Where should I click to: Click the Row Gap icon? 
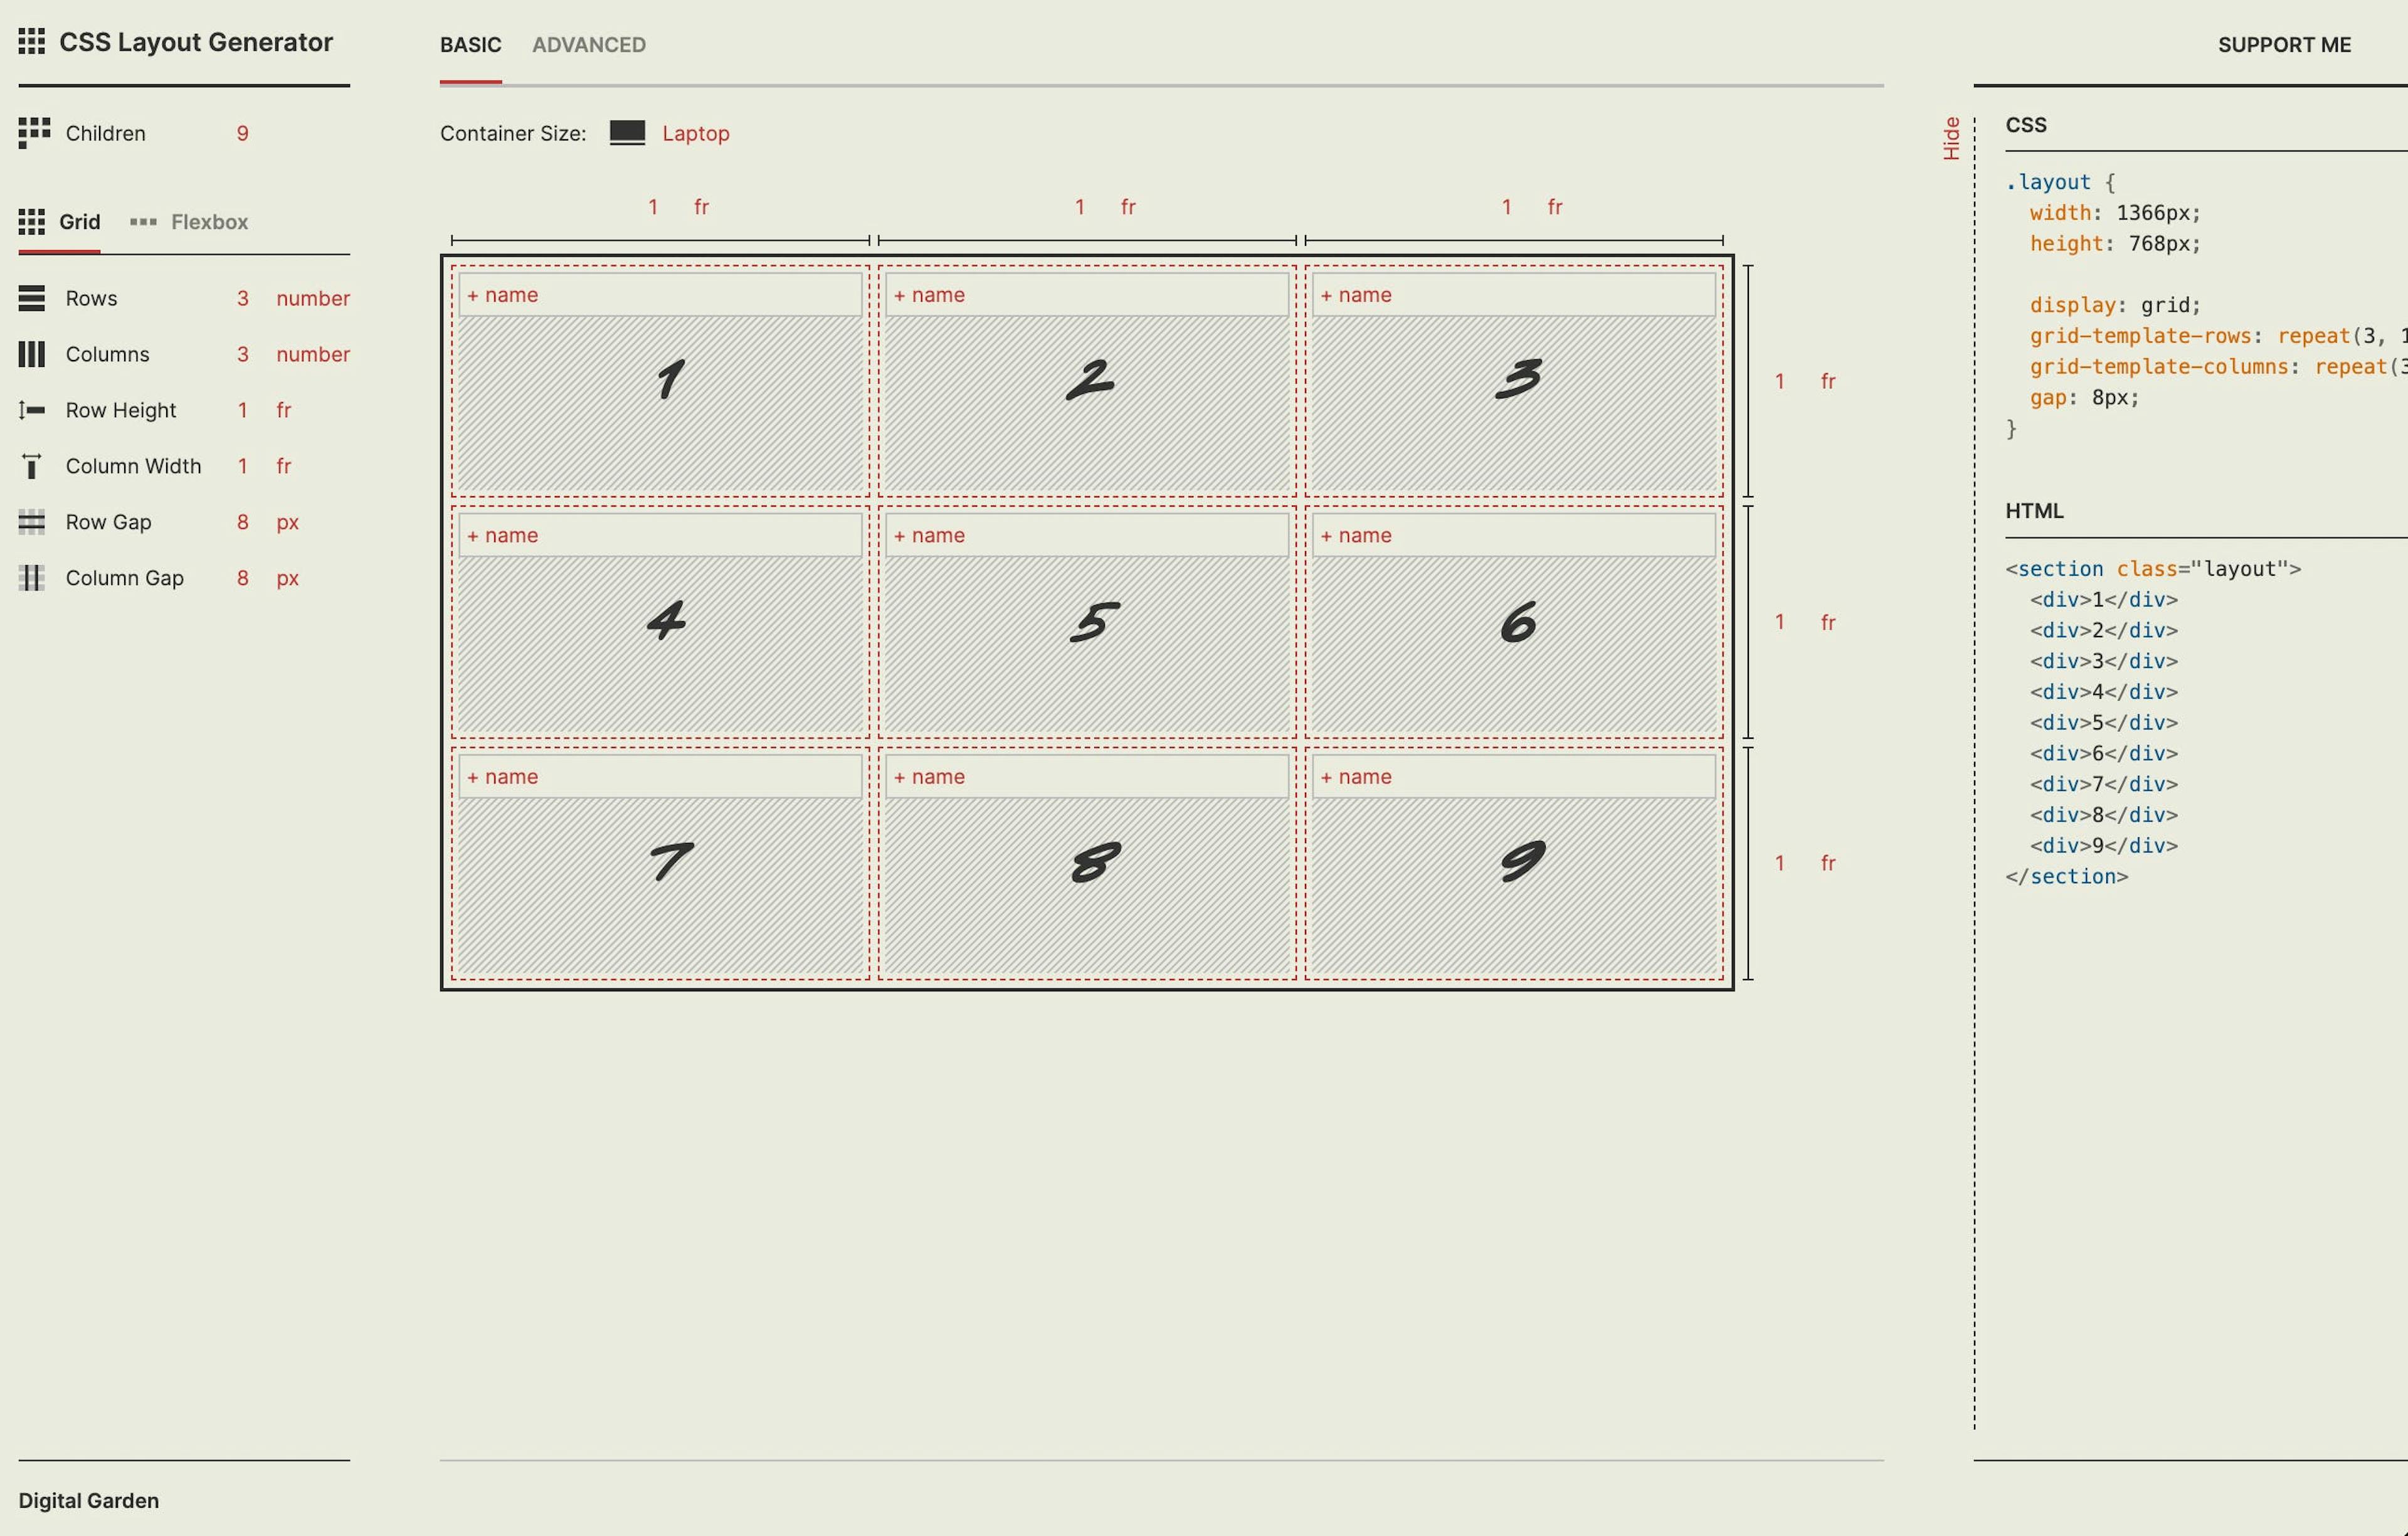pos(31,522)
